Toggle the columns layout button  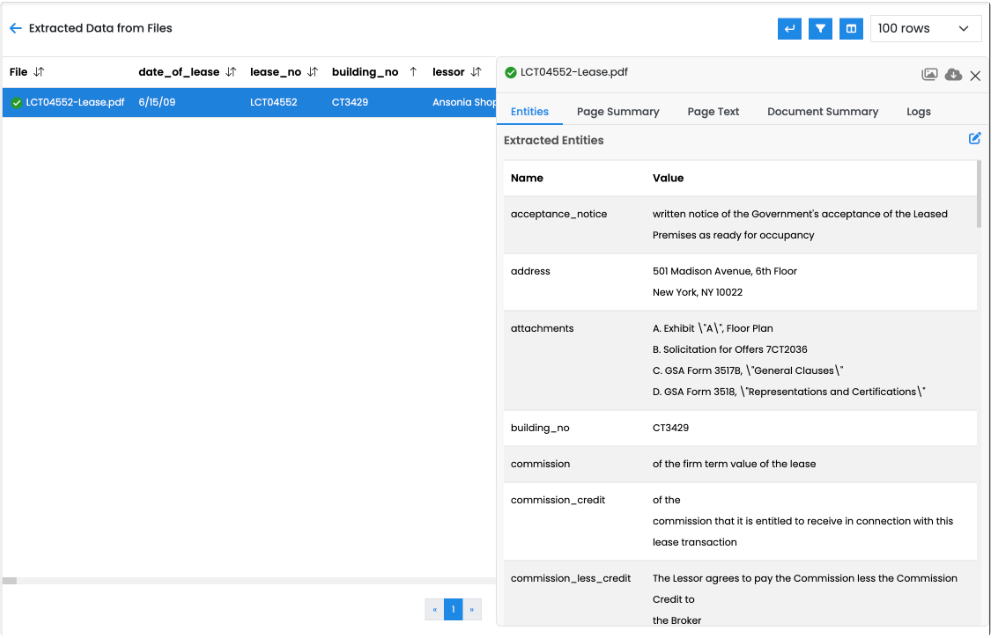point(851,28)
